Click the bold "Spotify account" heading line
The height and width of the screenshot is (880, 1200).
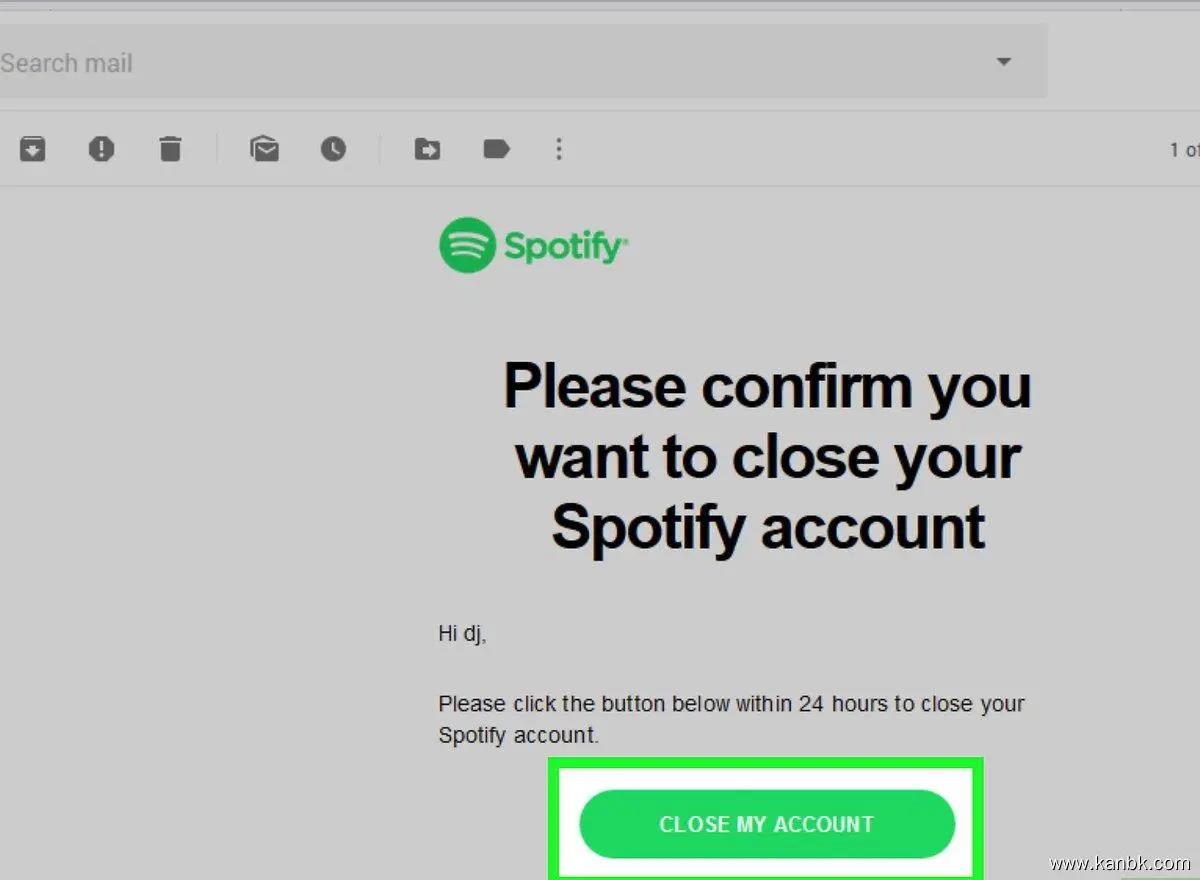(767, 526)
